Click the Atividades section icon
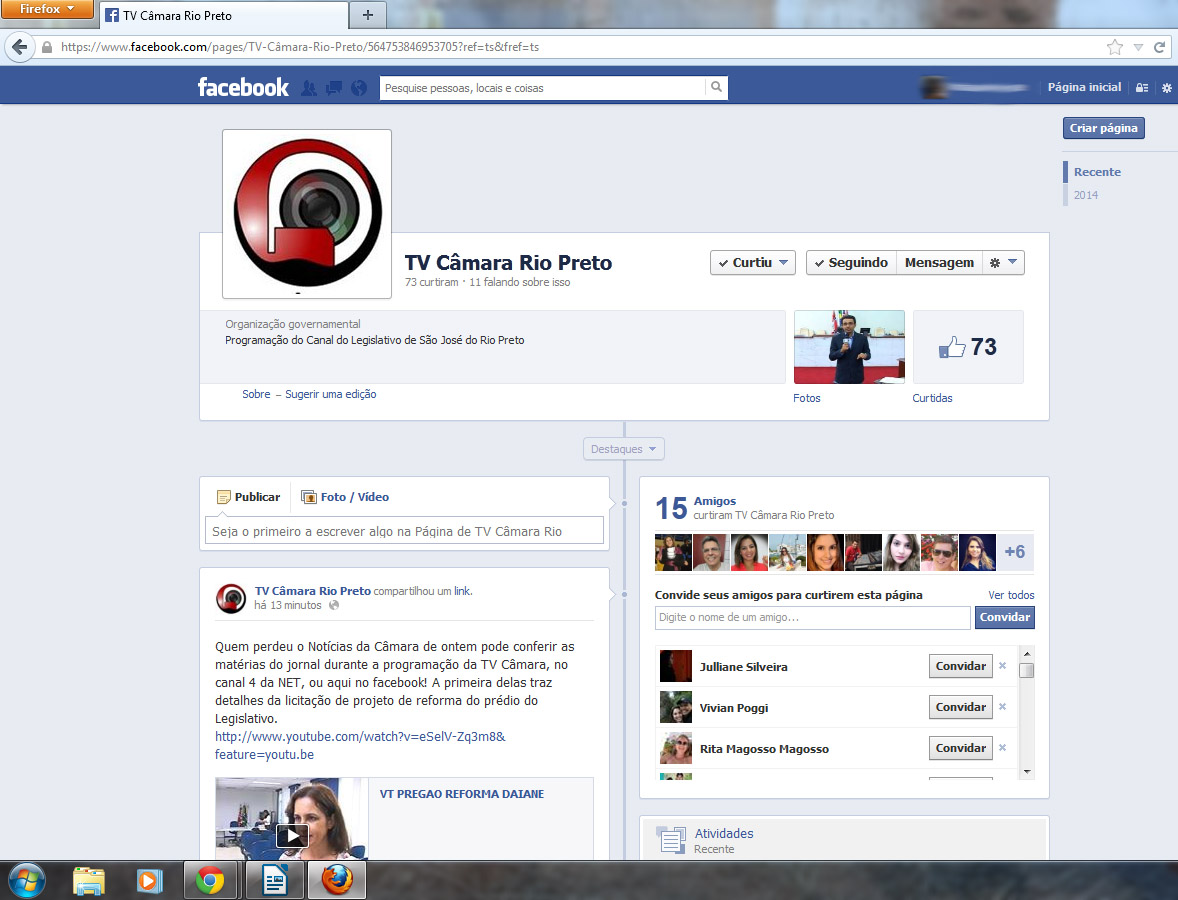Image resolution: width=1178 pixels, height=900 pixels. tap(671, 840)
